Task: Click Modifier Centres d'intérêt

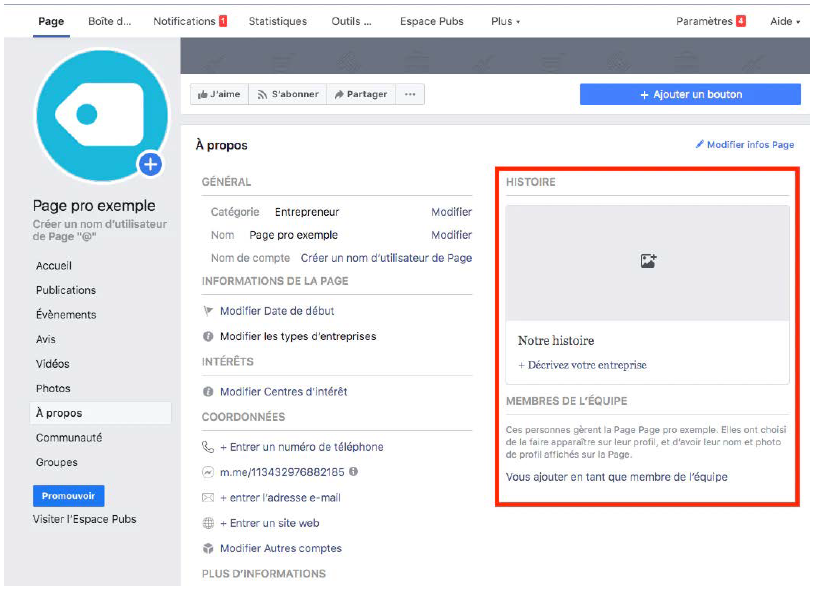Action: (x=283, y=391)
